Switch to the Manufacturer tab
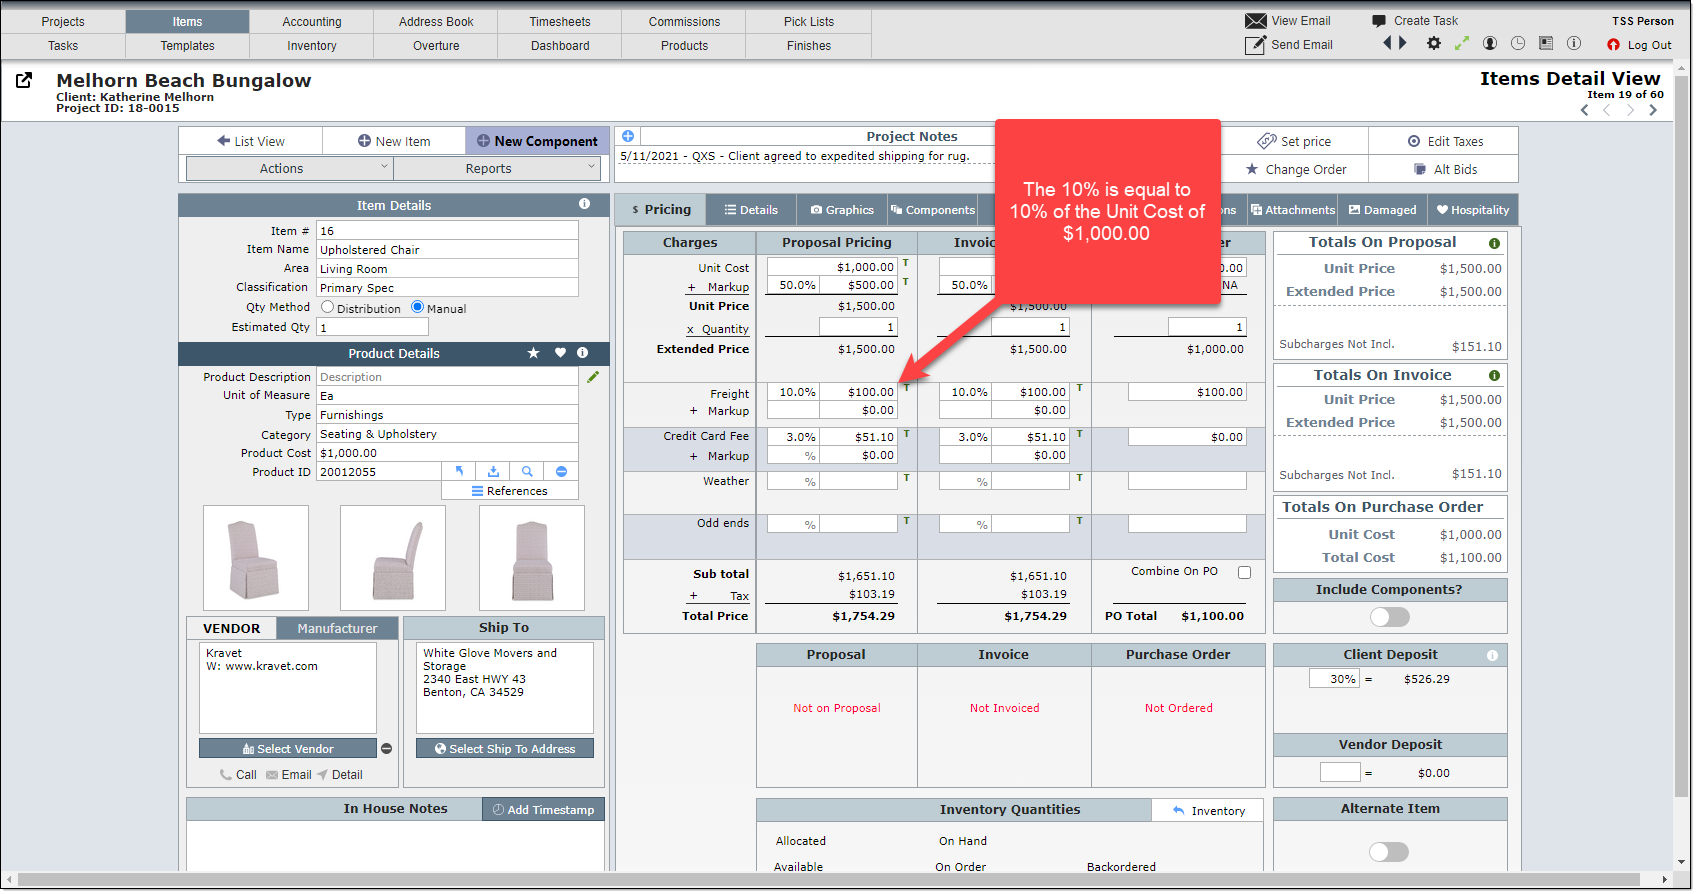The width and height of the screenshot is (1696, 894). point(337,628)
